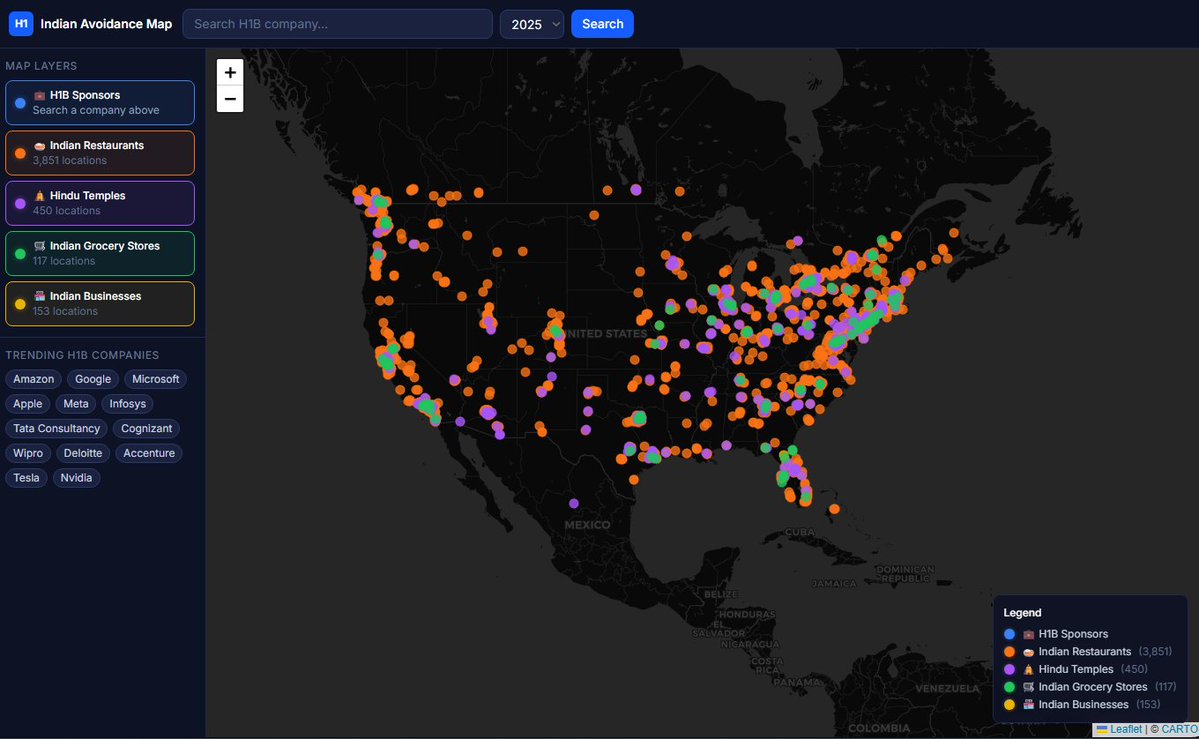The height and width of the screenshot is (739, 1199).
Task: Choose the Tesla chip
Action: 26,478
